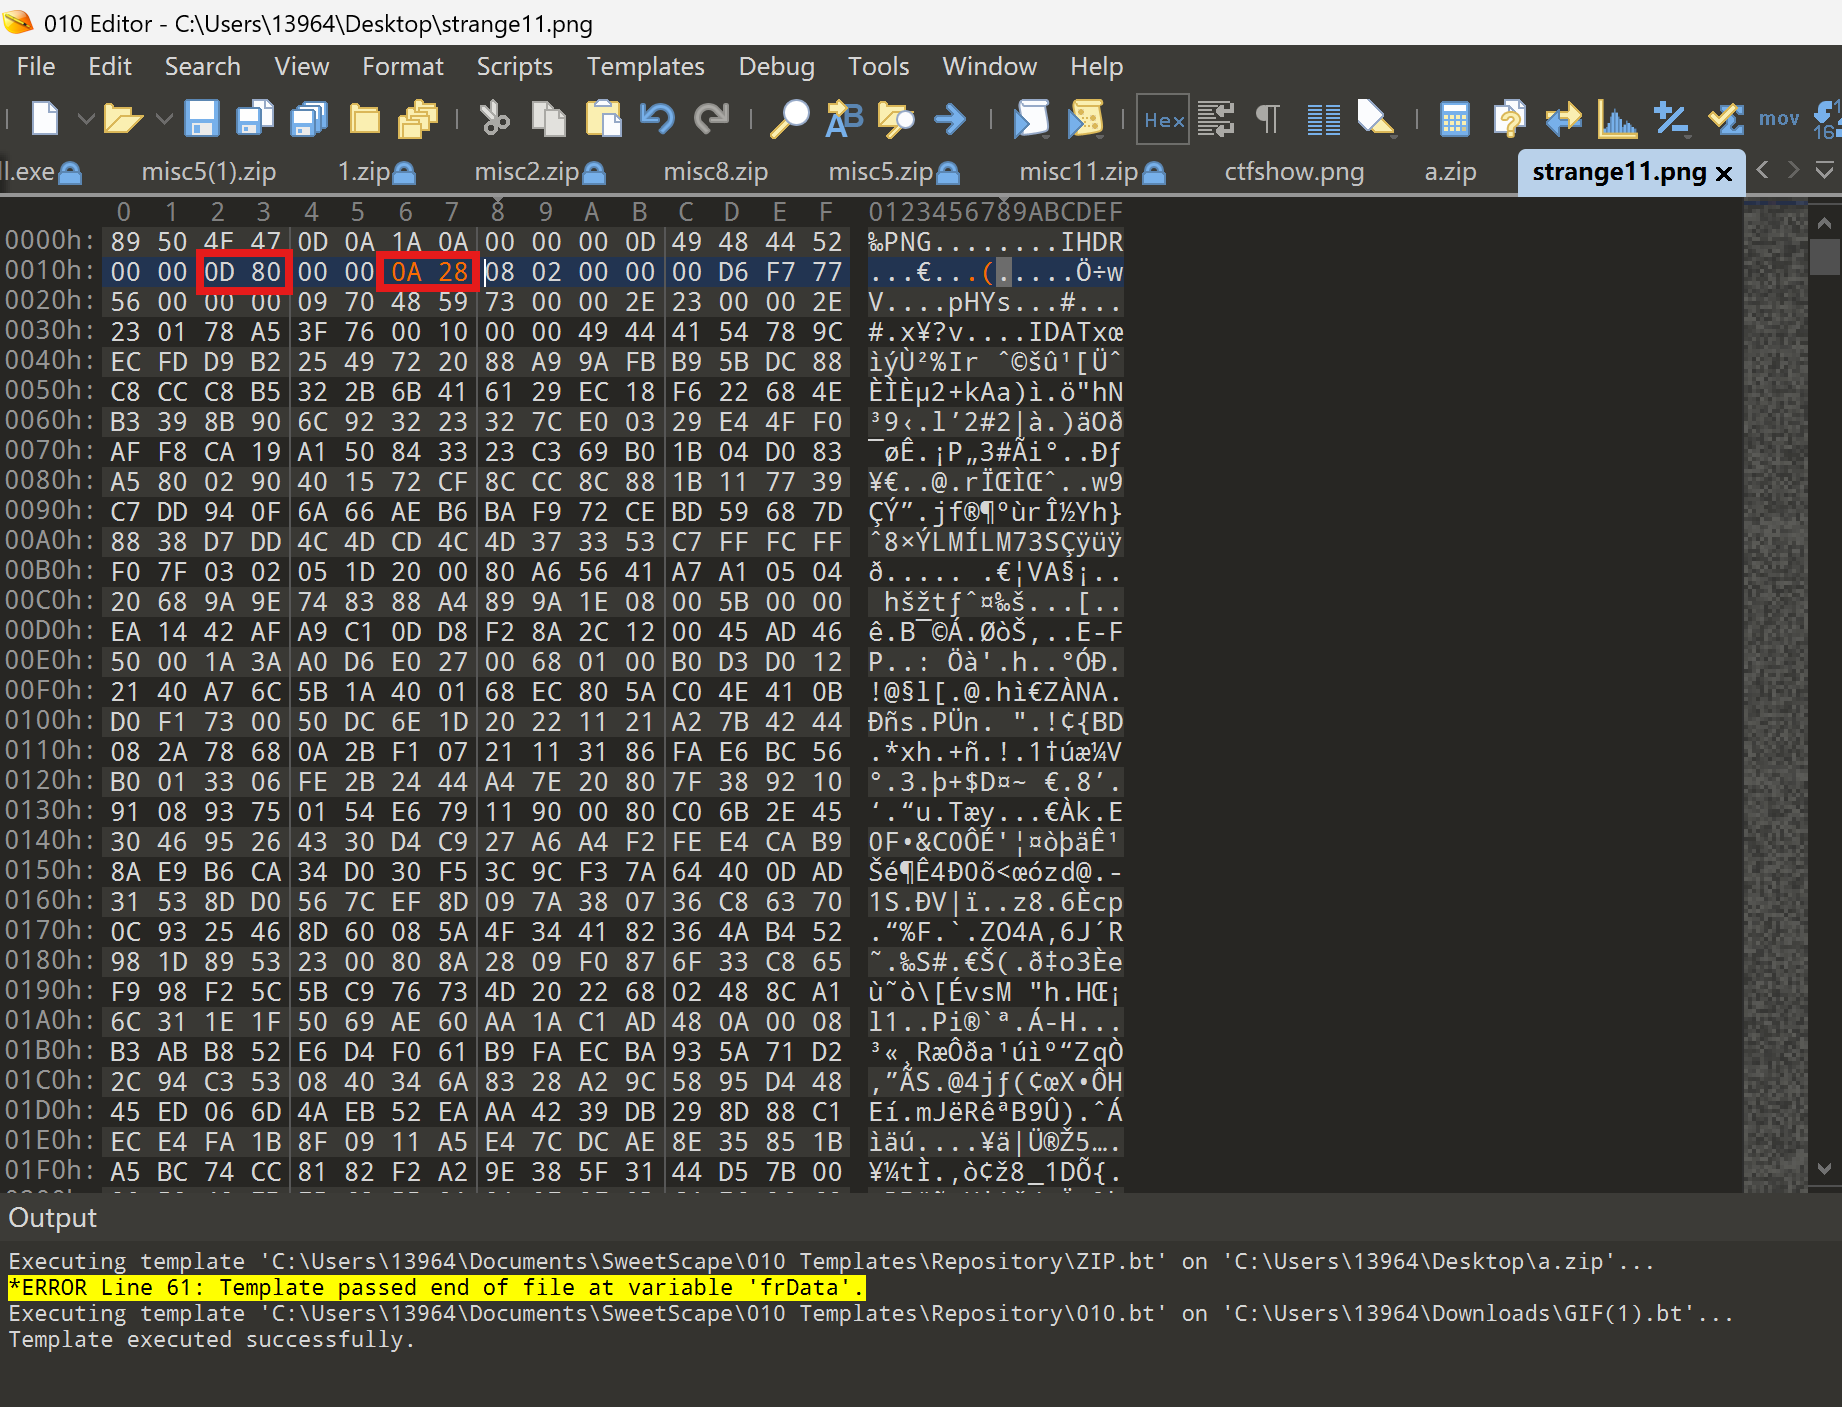This screenshot has height=1407, width=1842.
Task: Show previous tabs with left chevron
Action: pos(1762,171)
